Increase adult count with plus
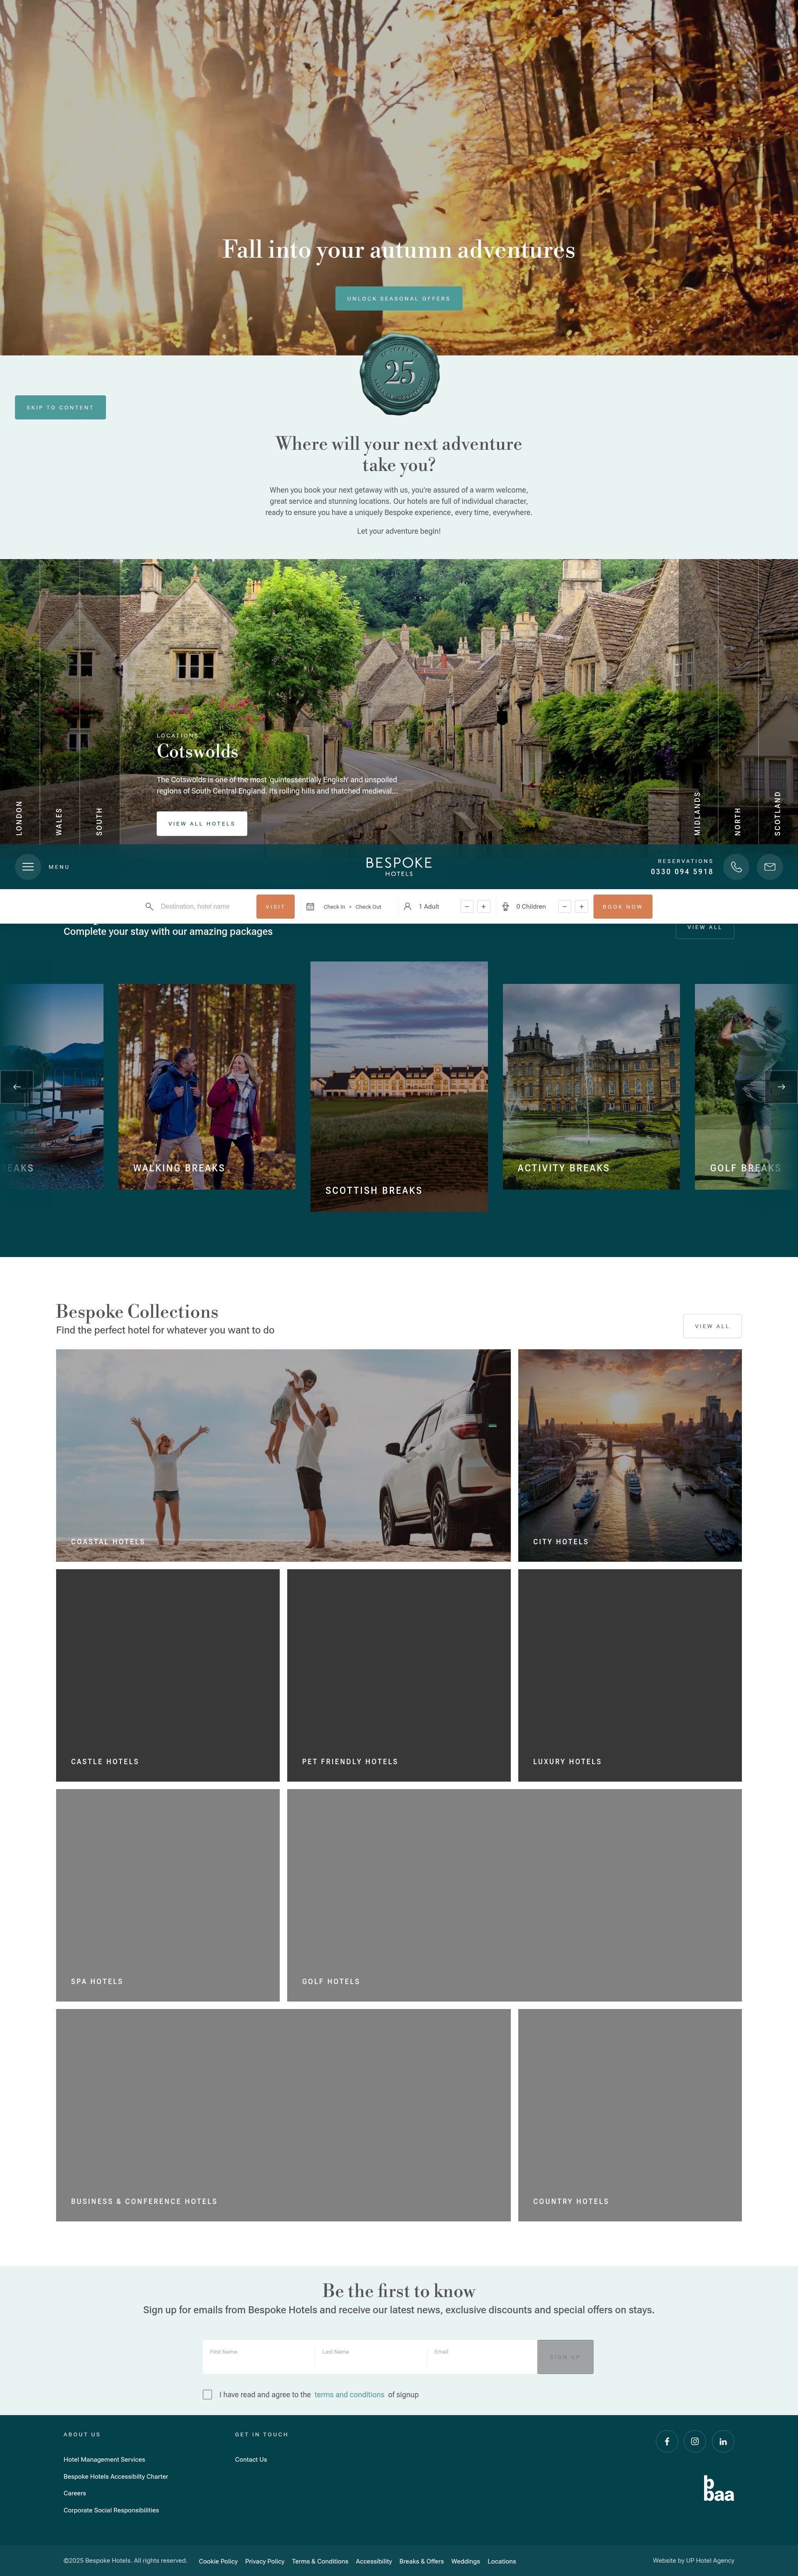The width and height of the screenshot is (798, 2576). pyautogui.click(x=484, y=907)
